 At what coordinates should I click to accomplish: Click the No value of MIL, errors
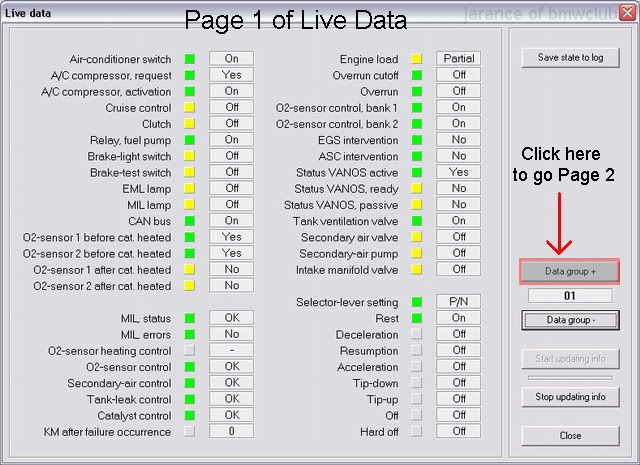[231, 334]
